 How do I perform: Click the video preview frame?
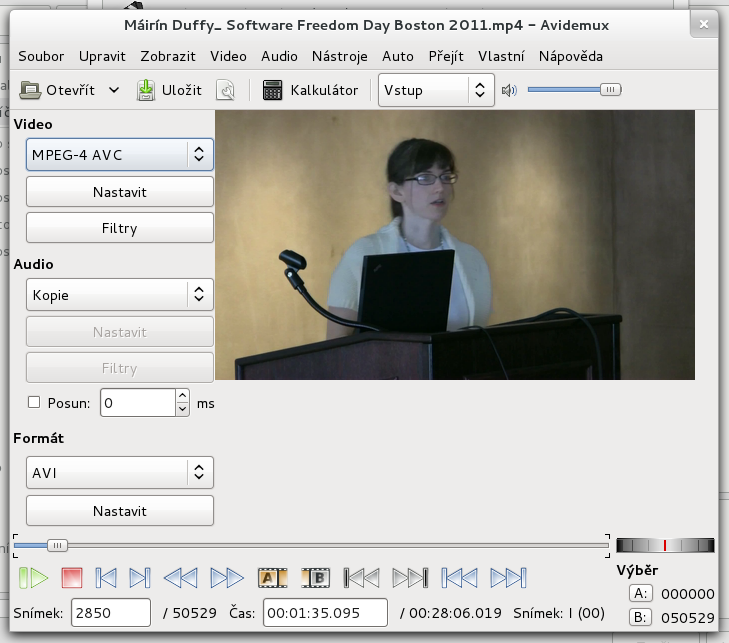click(x=455, y=245)
